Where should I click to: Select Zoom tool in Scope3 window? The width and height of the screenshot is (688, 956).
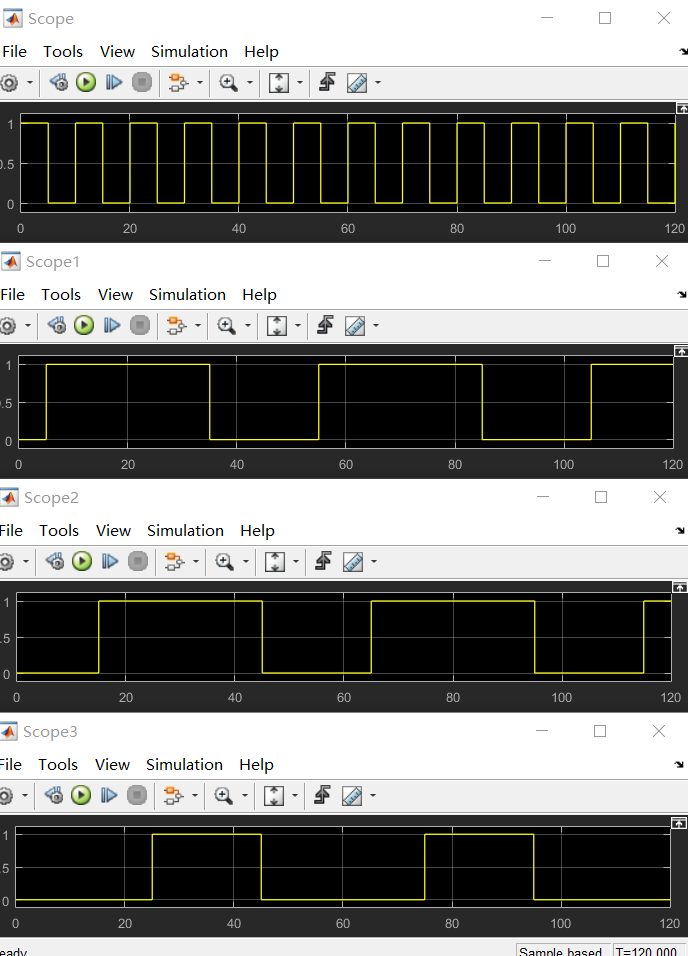pyautogui.click(x=223, y=795)
